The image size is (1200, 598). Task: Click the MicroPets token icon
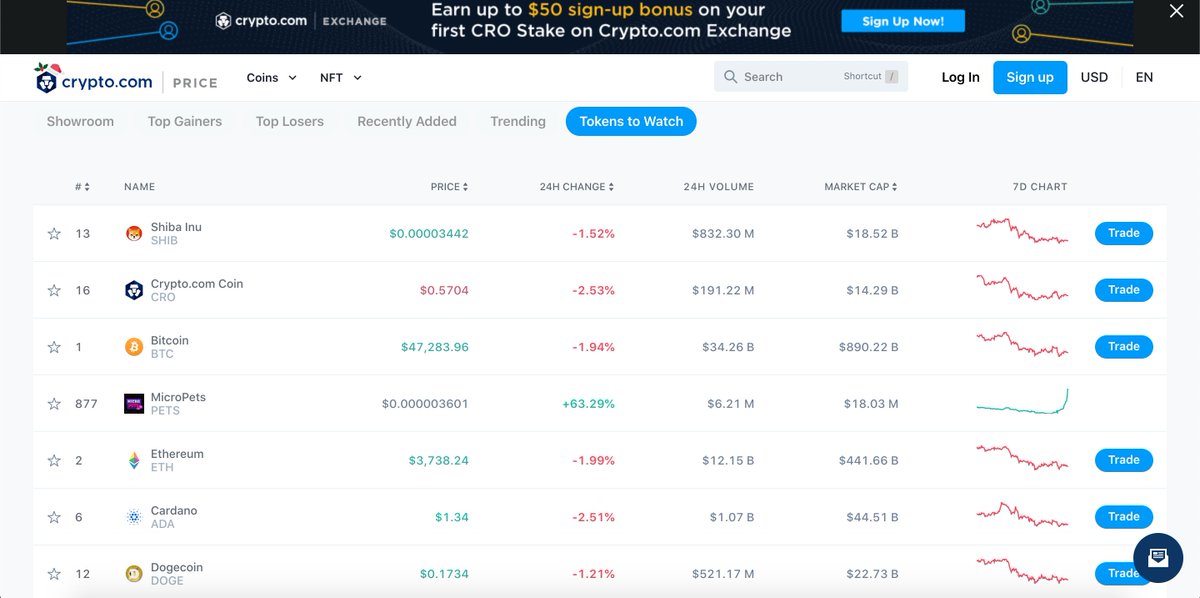134,404
